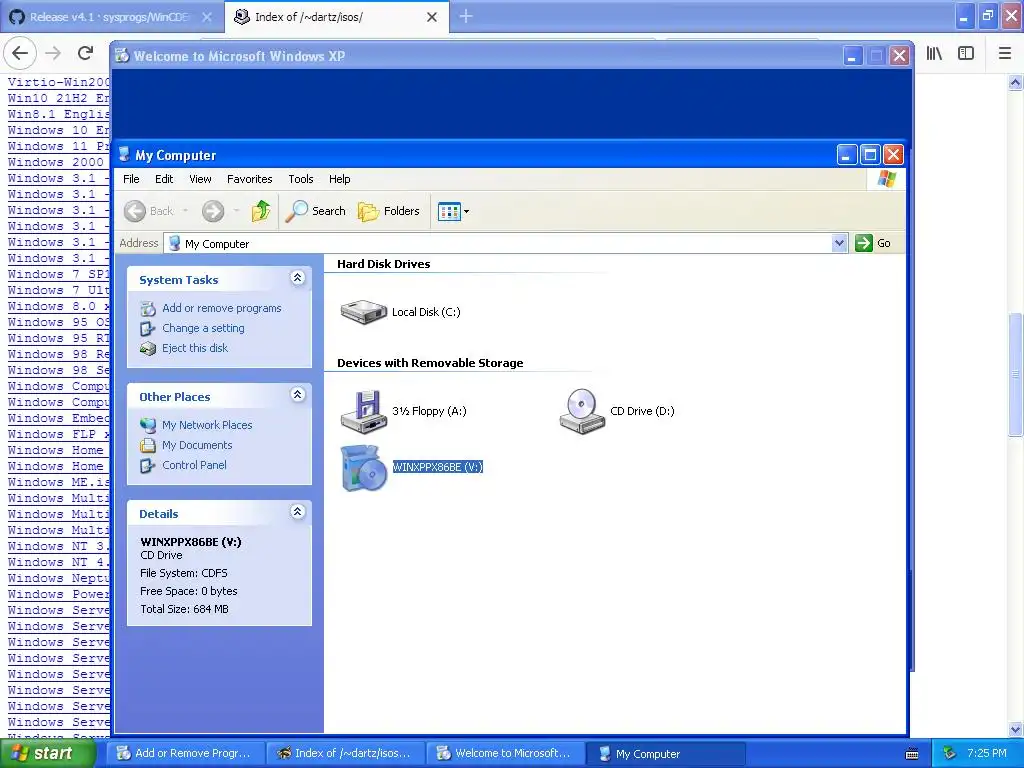Open the Forward history dropdown arrow

click(236, 211)
